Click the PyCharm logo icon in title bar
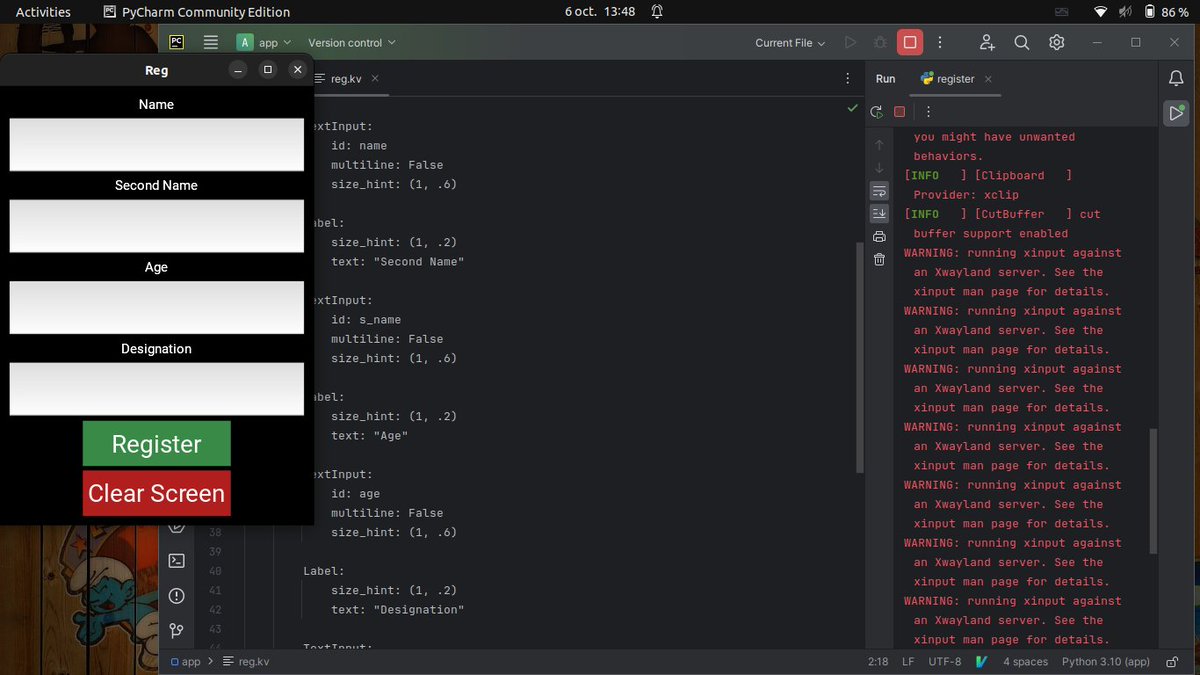 176,42
